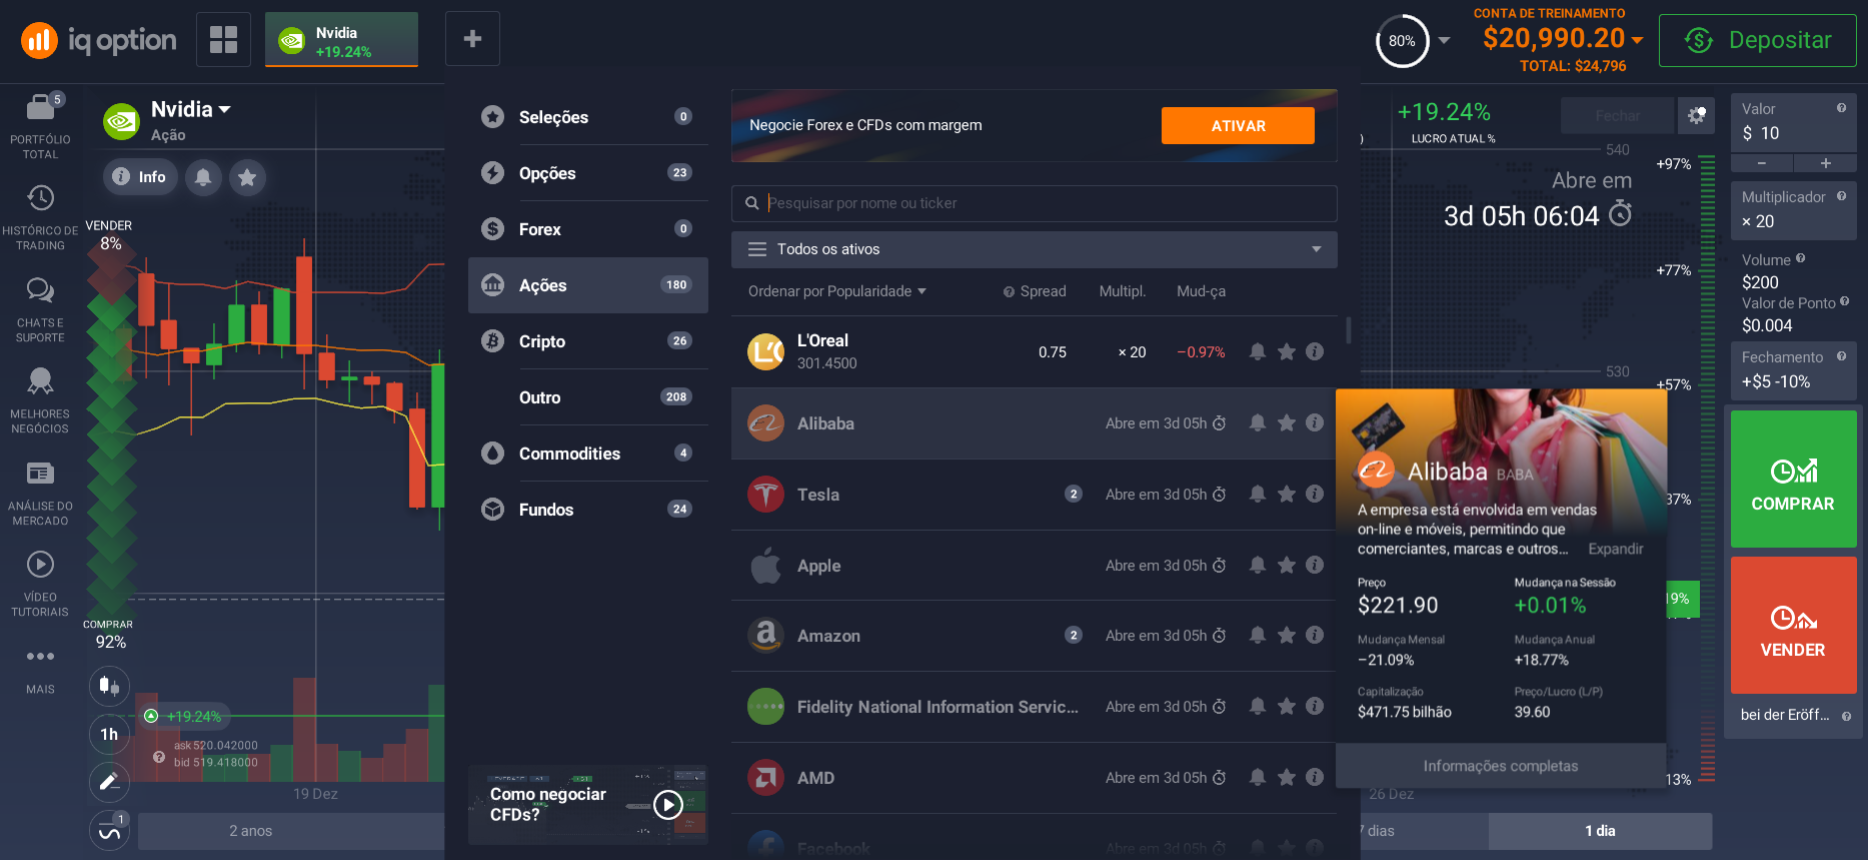Image resolution: width=1868 pixels, height=860 pixels.
Task: Increase Valor amount with plus
Action: click(x=1825, y=163)
